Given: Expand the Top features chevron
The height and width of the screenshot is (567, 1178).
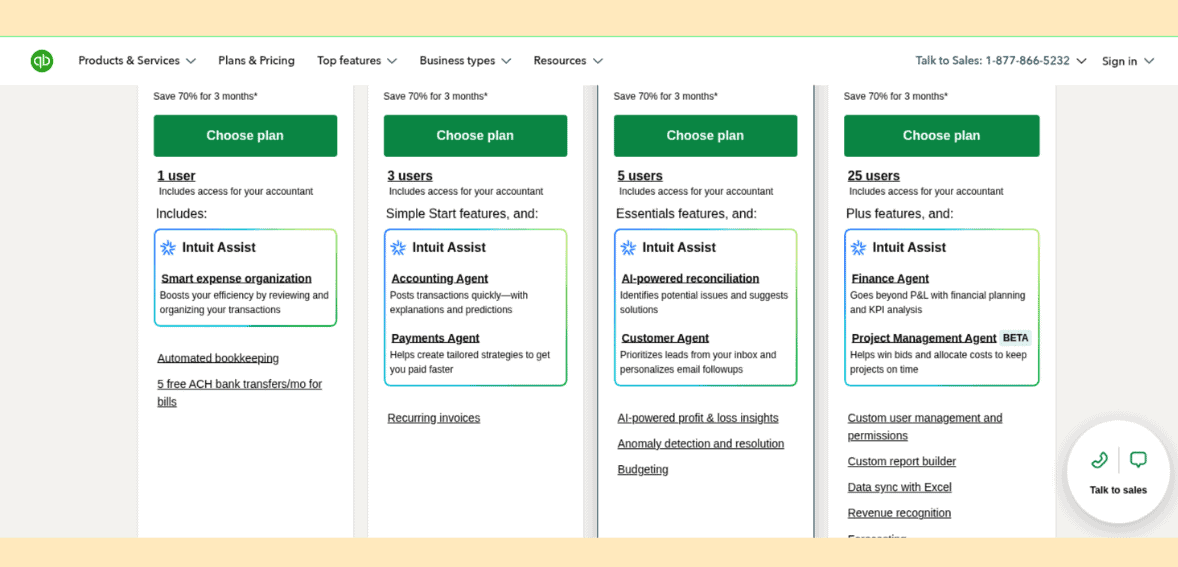Looking at the screenshot, I should click(x=391, y=61).
